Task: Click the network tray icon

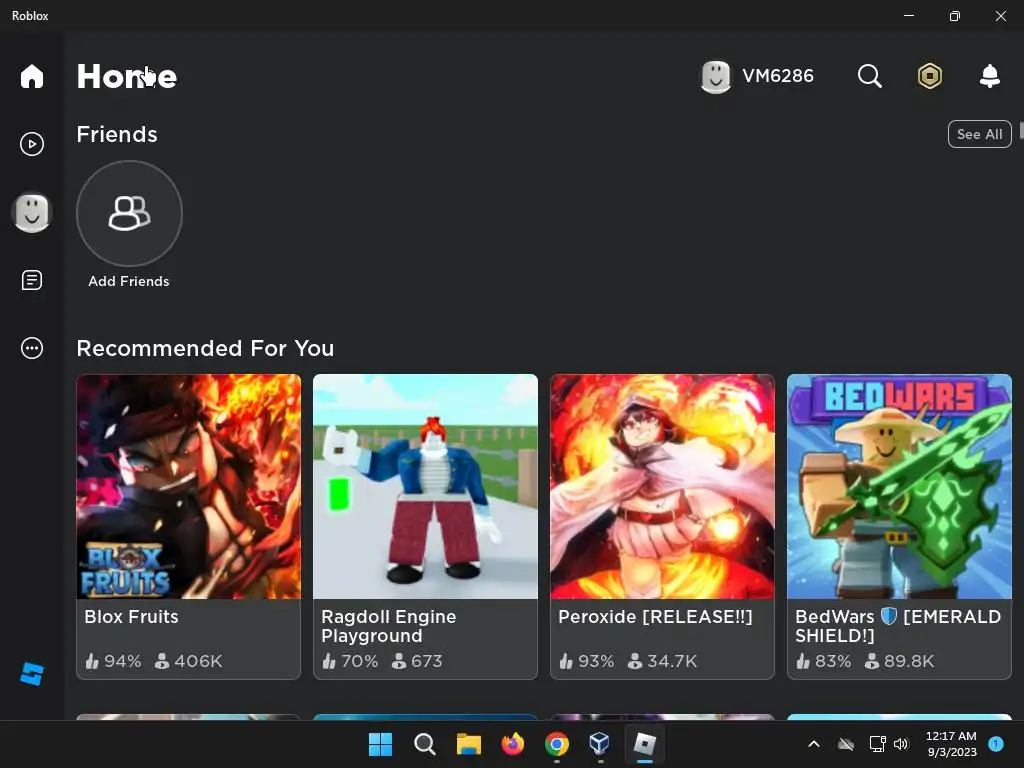Action: tap(877, 744)
